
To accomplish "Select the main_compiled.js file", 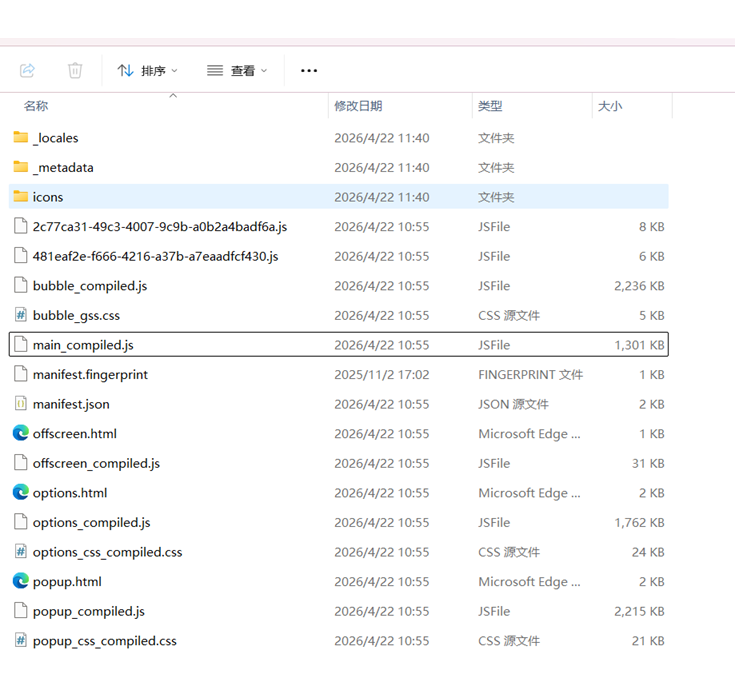I will (83, 345).
